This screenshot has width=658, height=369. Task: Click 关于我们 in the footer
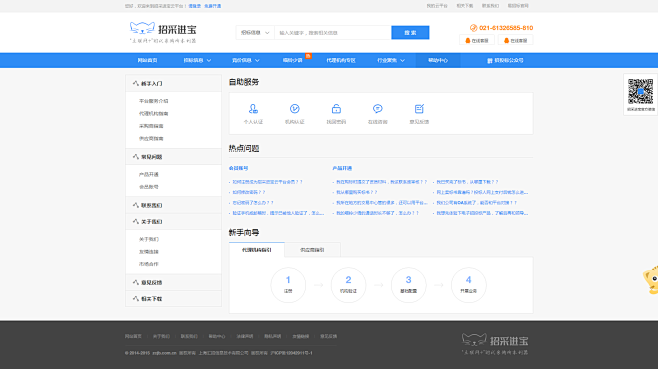pos(161,336)
